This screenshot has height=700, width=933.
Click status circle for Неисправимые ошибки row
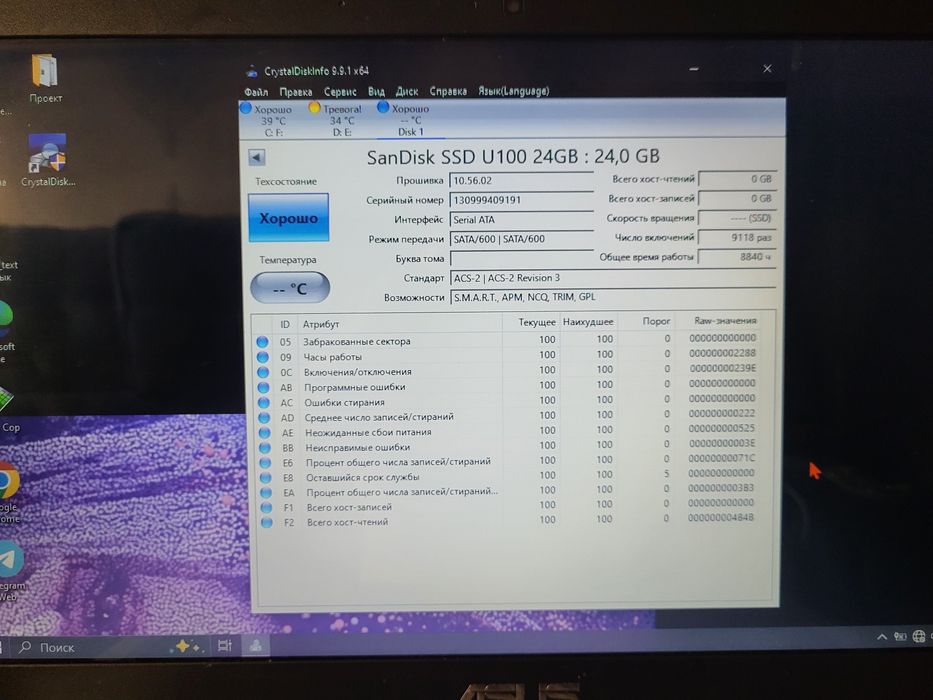264,448
